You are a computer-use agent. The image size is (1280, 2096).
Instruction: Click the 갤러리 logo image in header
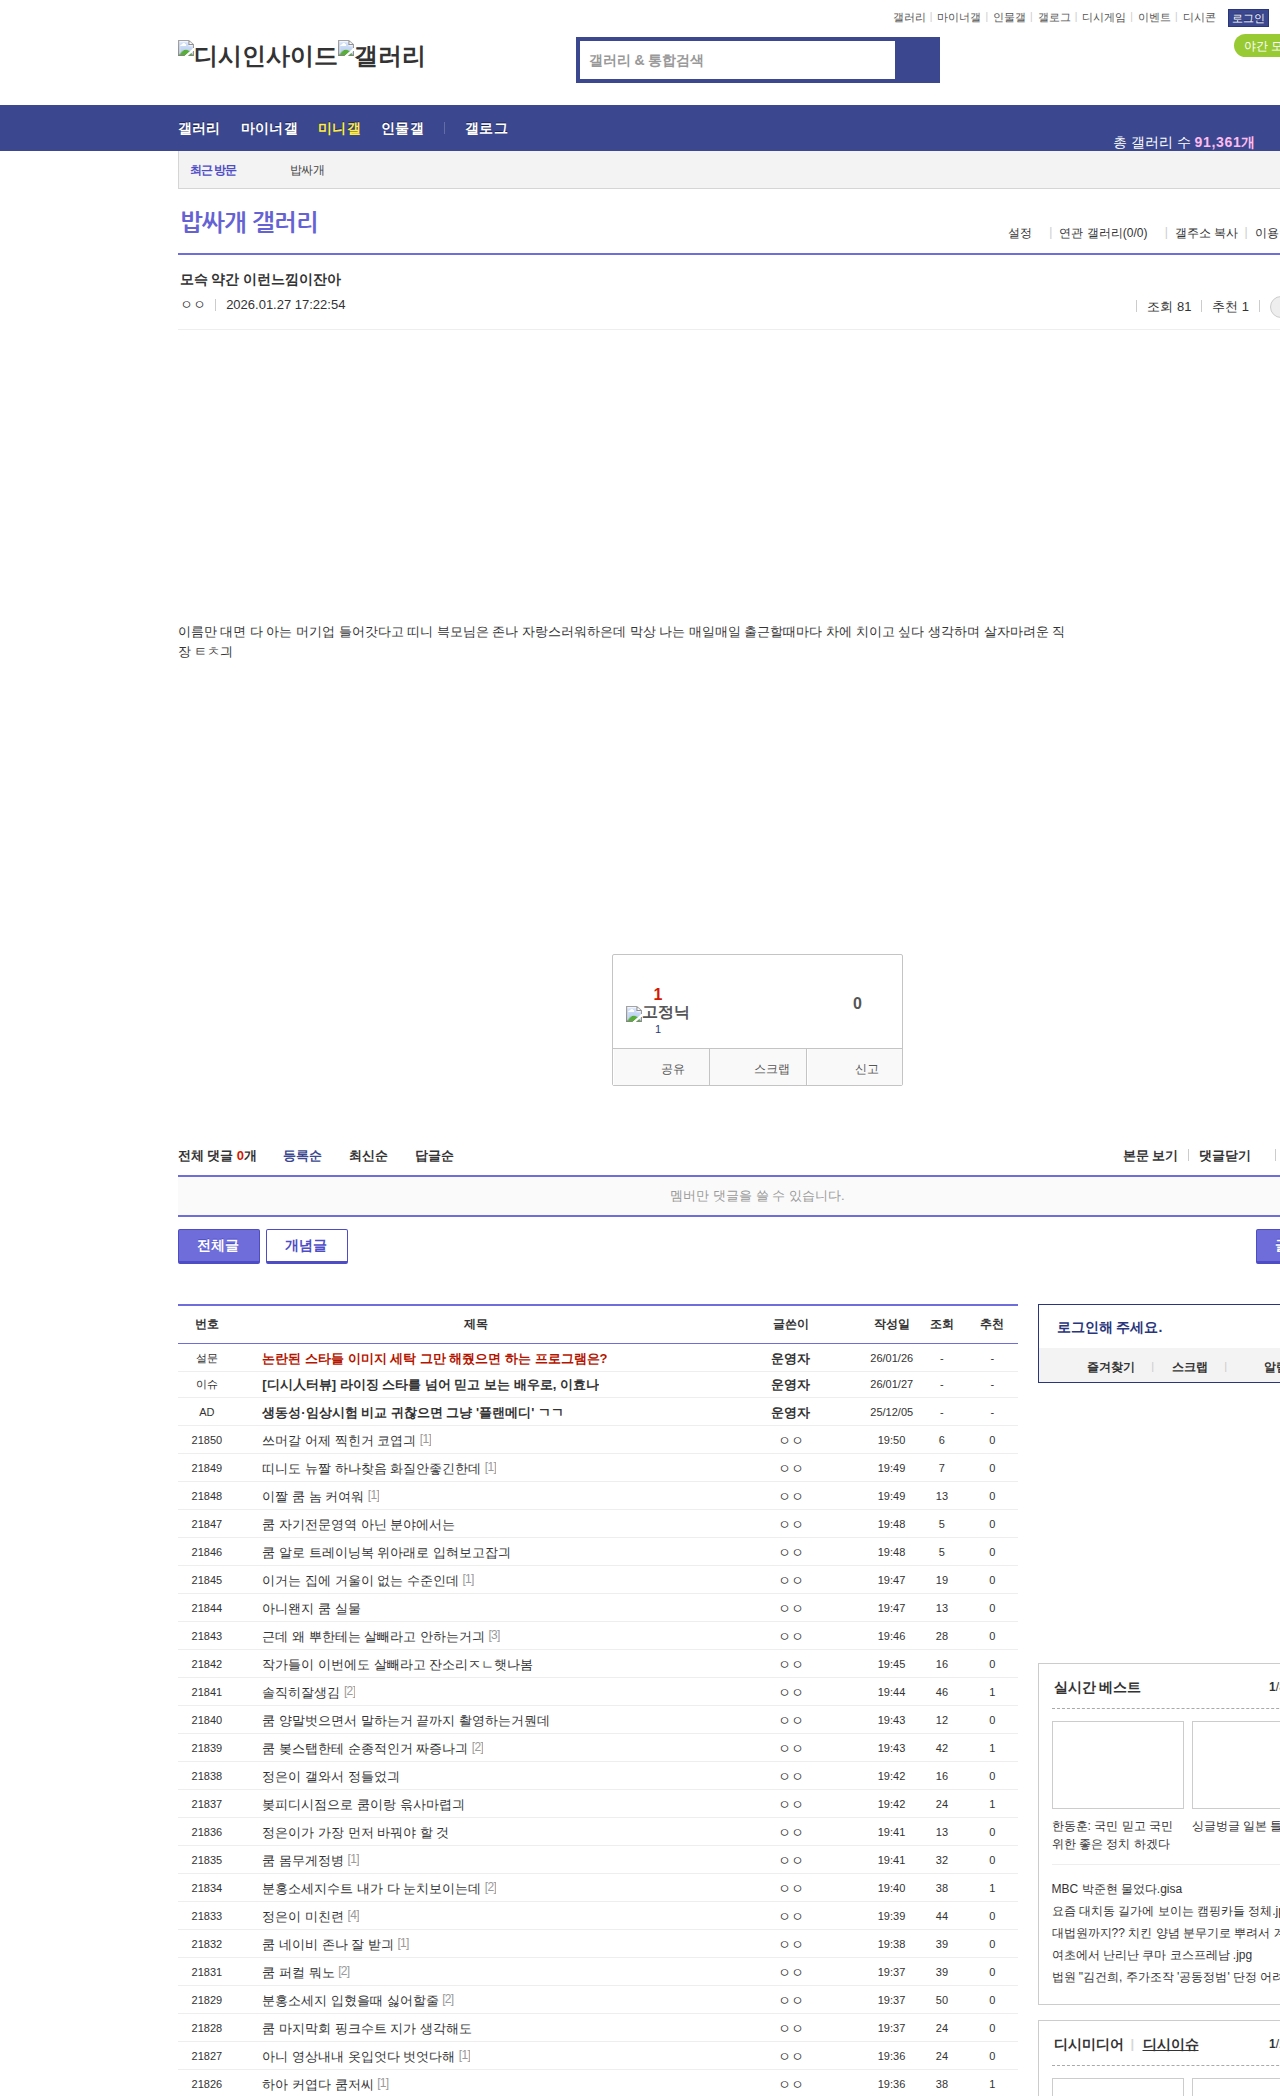381,56
